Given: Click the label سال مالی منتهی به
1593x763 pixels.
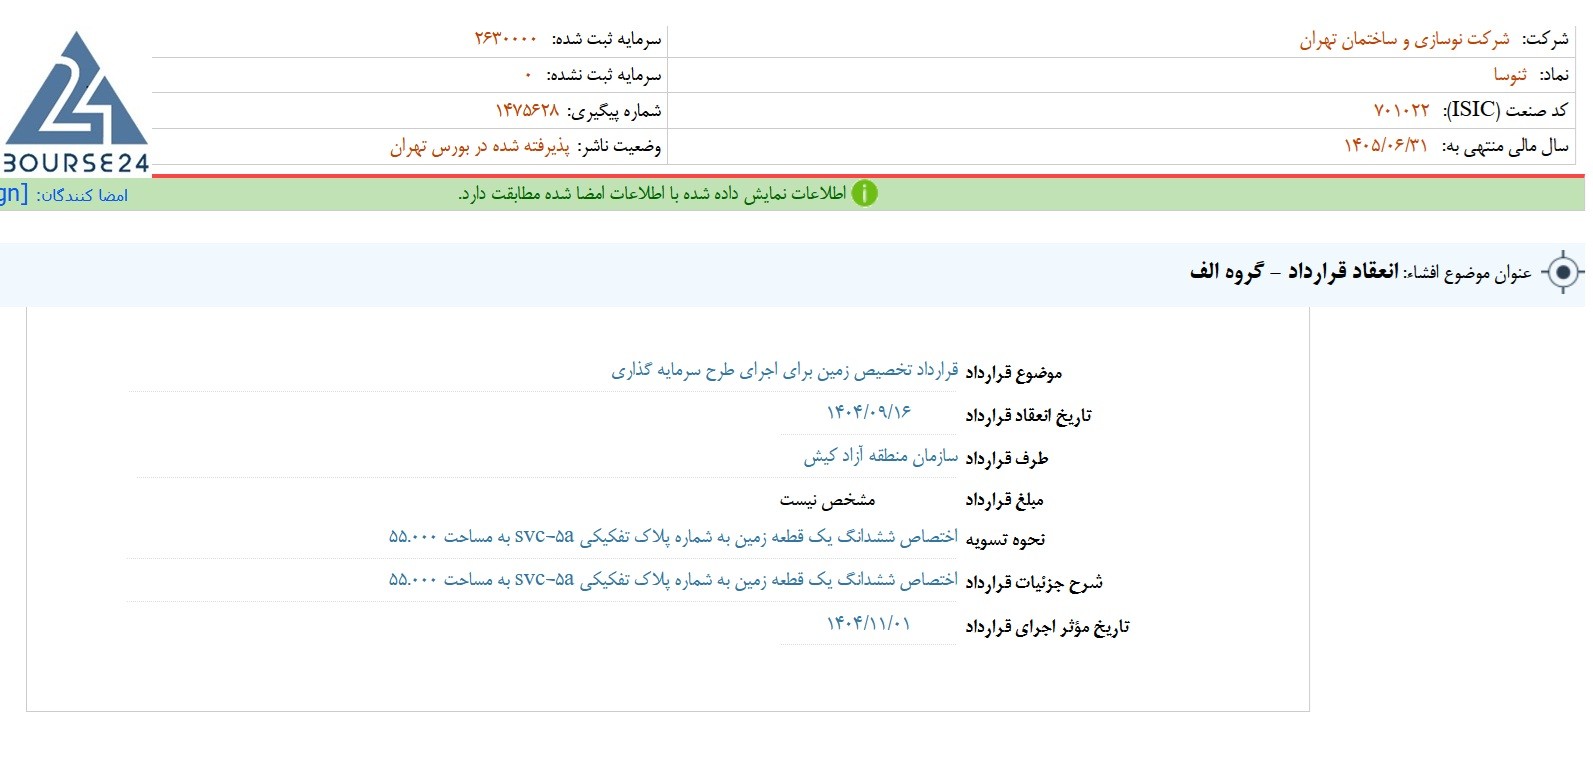Looking at the screenshot, I should point(1505,146).
